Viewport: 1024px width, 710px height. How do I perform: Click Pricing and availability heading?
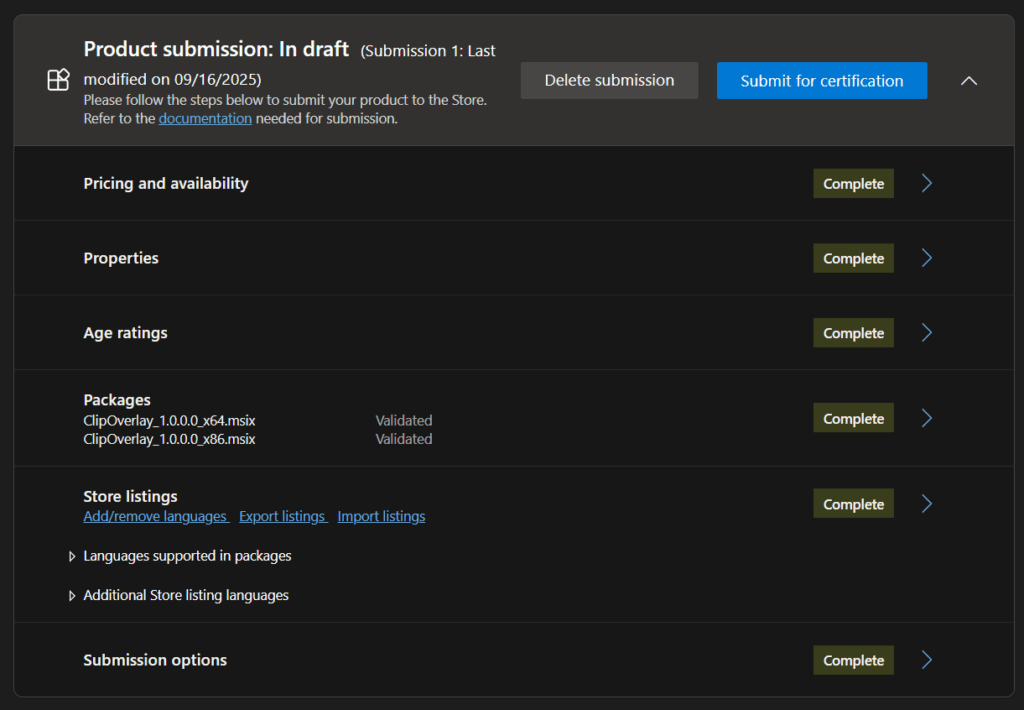pos(166,184)
